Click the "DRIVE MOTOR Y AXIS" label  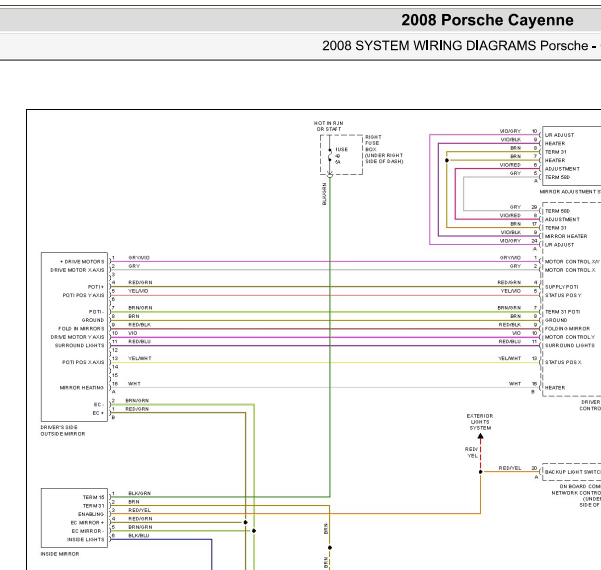[77, 337]
